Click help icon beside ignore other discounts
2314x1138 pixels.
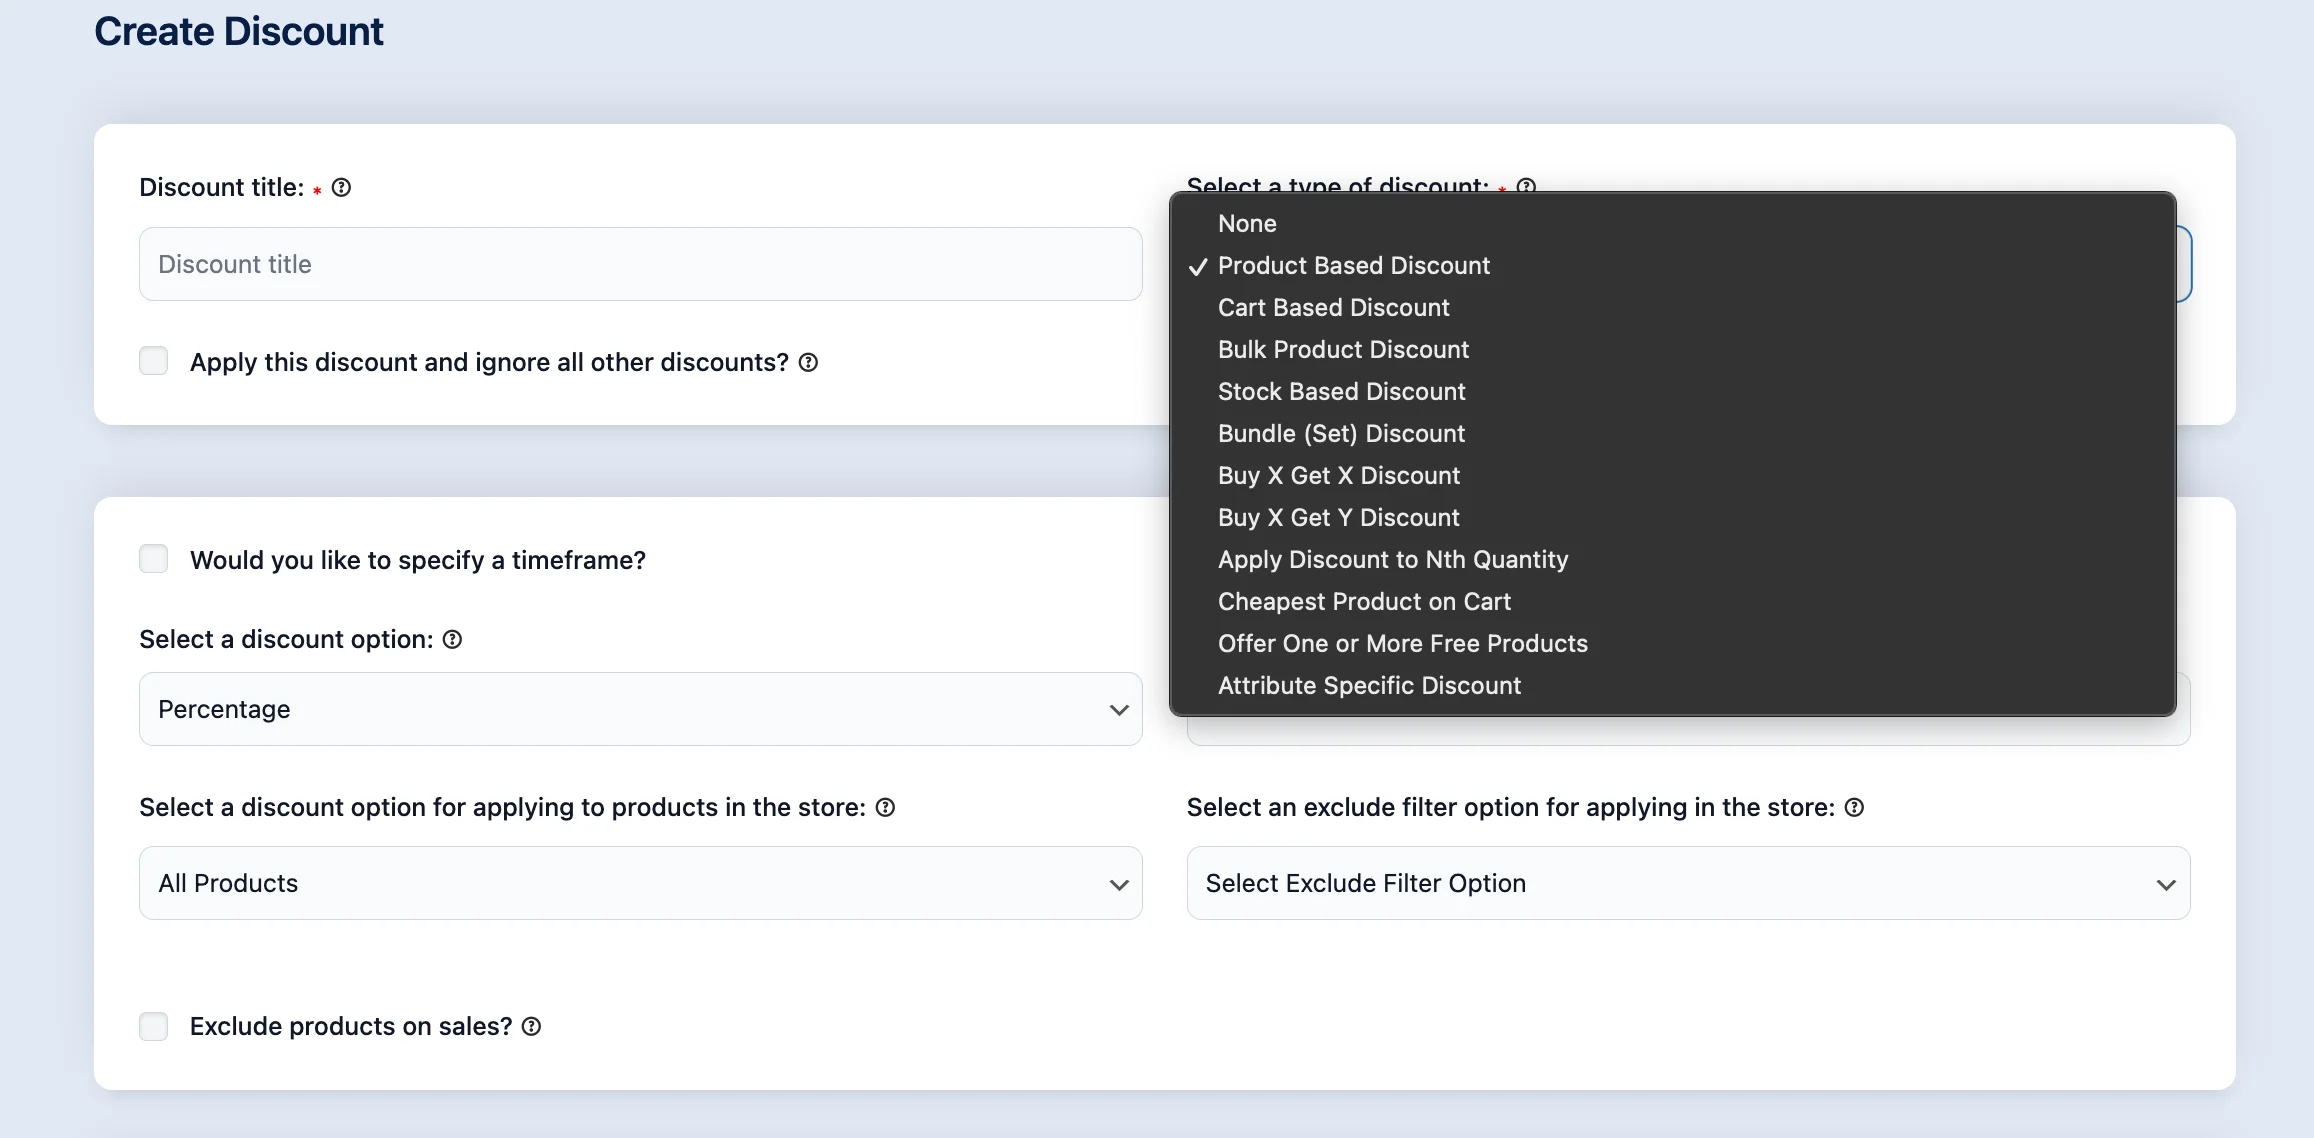tap(808, 363)
